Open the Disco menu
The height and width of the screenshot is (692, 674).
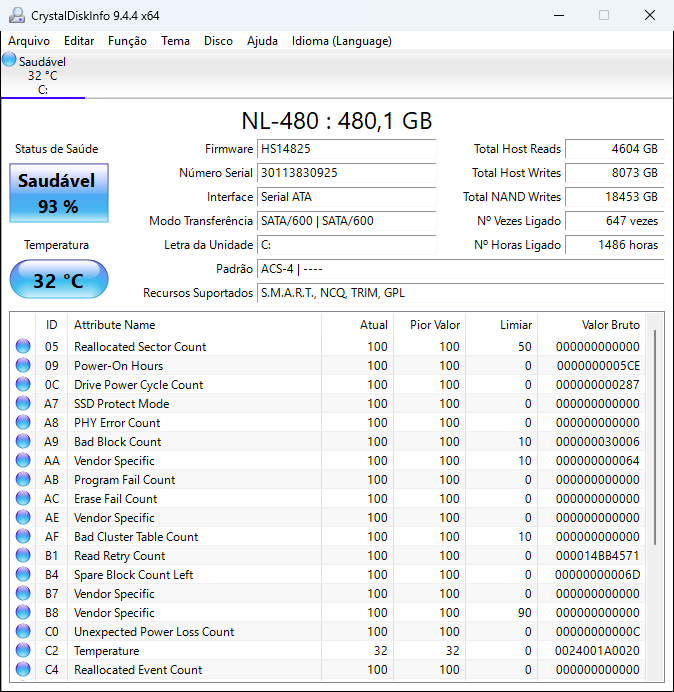(x=218, y=41)
